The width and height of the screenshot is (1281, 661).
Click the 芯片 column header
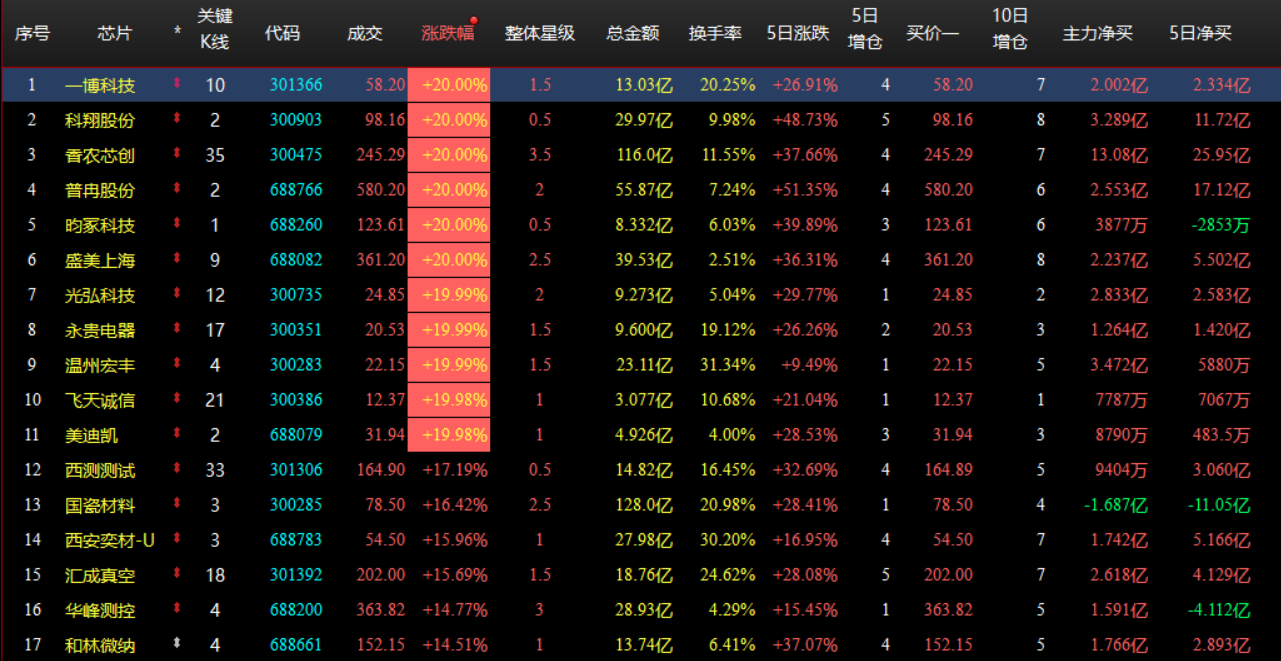tap(114, 32)
